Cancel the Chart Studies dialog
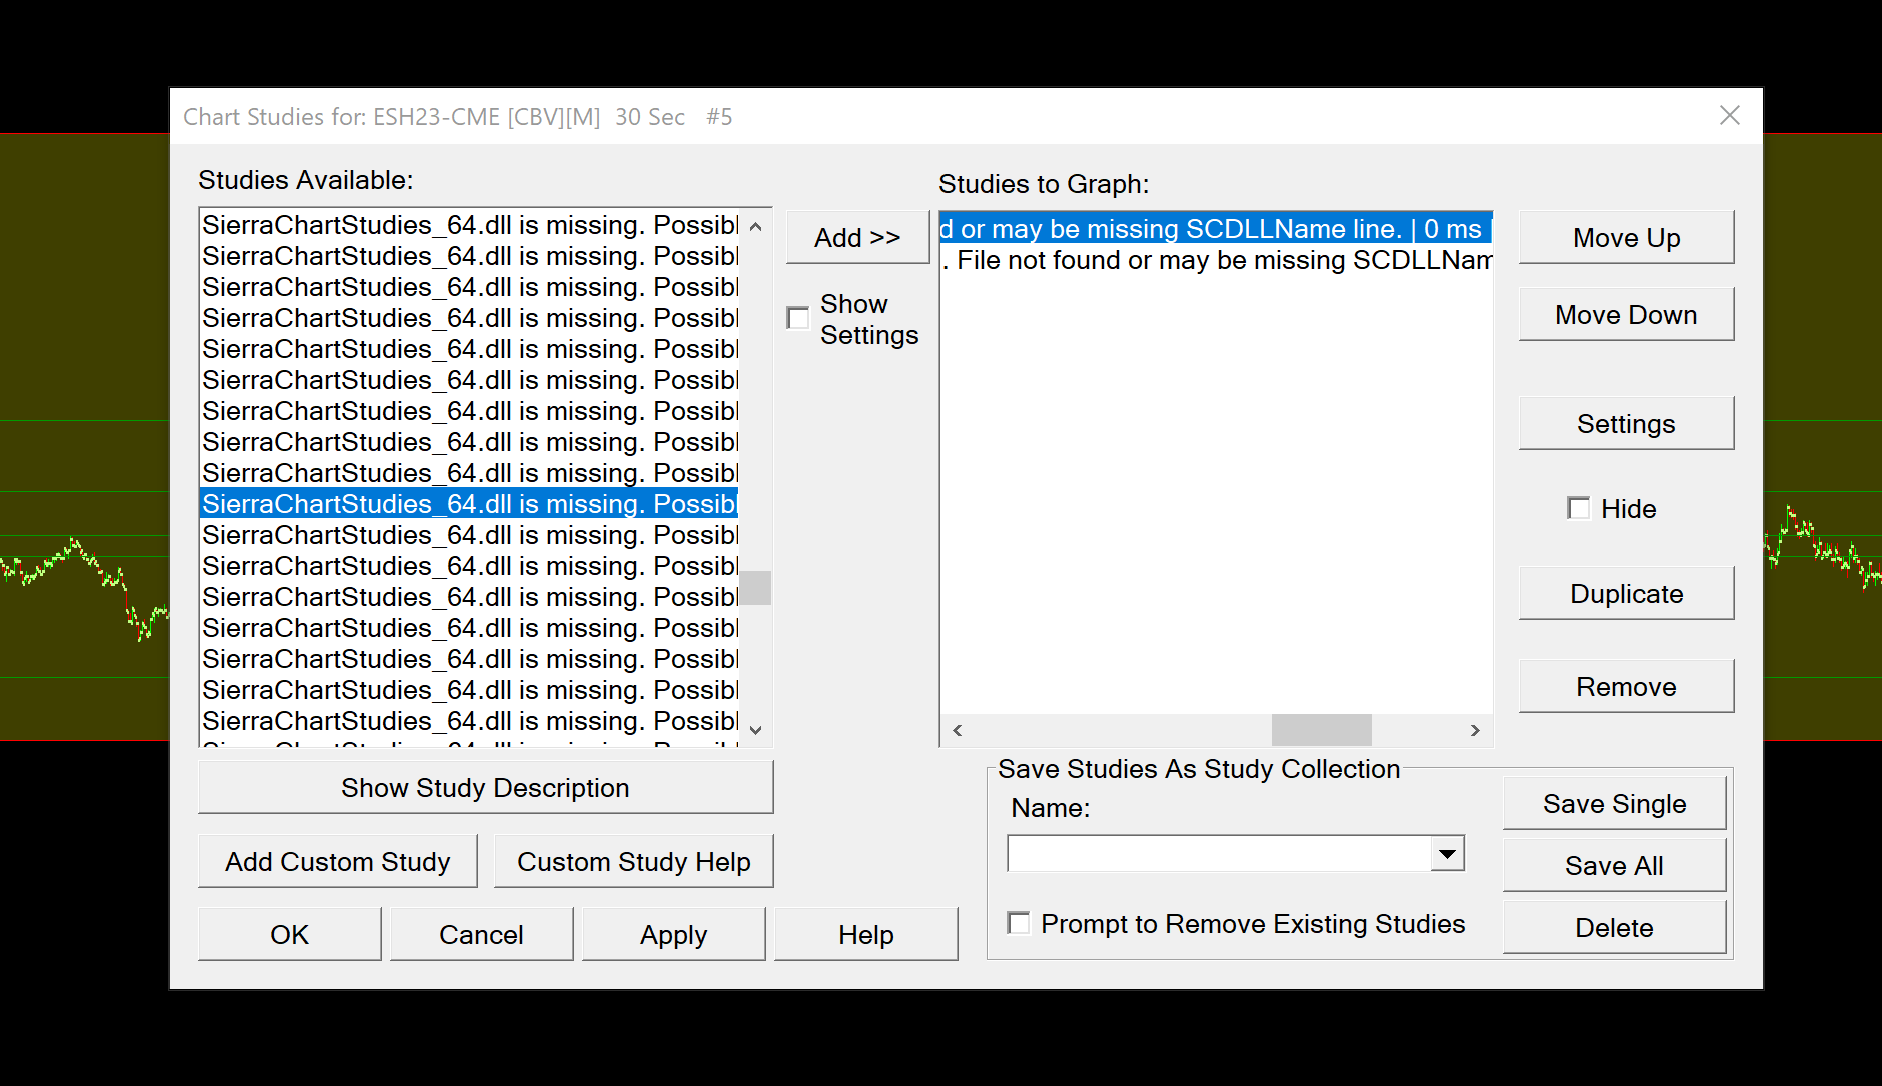 [481, 934]
